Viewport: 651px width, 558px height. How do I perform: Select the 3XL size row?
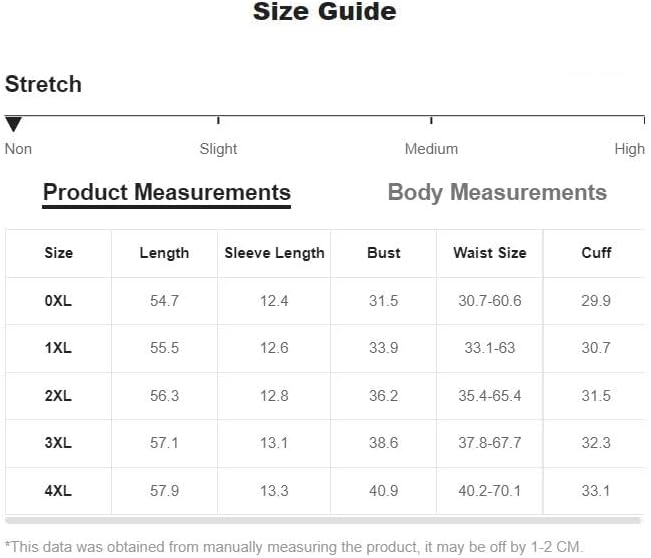(325, 443)
